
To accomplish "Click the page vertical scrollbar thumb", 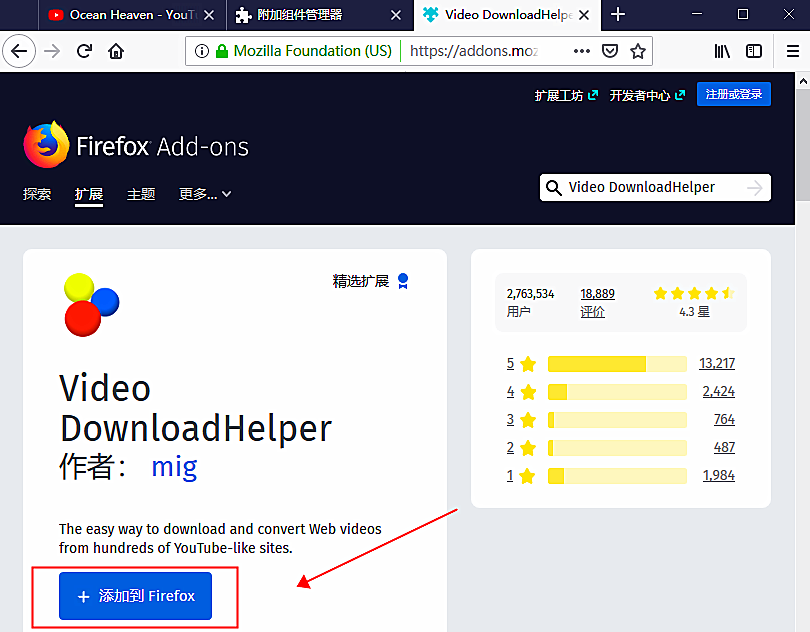I will pyautogui.click(x=803, y=145).
